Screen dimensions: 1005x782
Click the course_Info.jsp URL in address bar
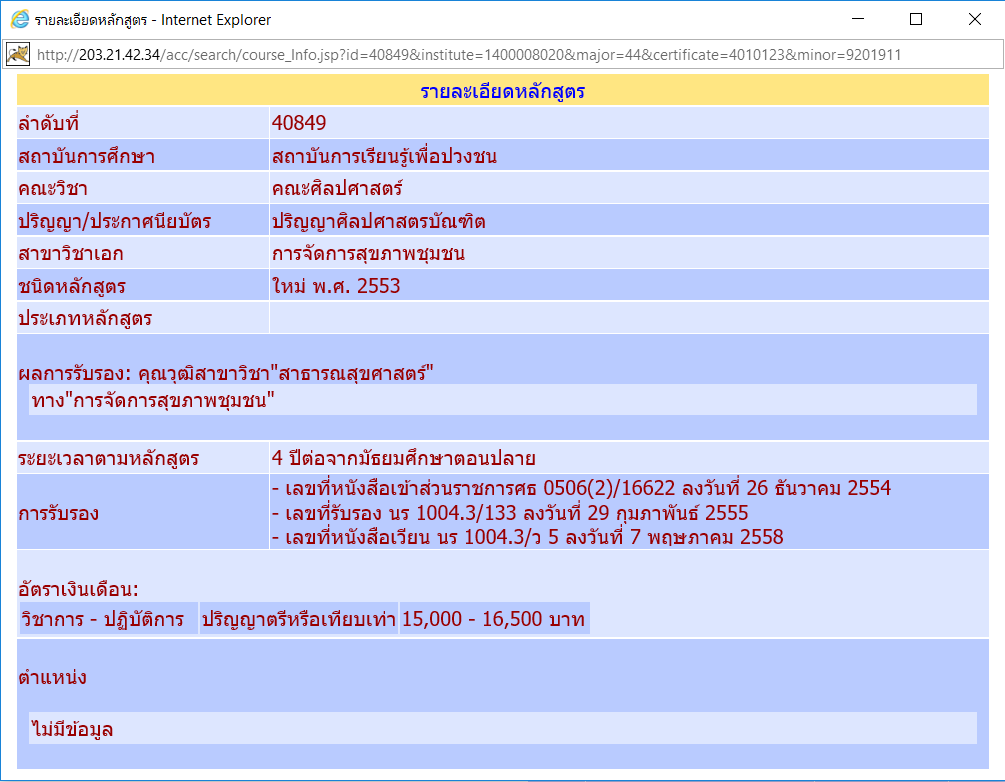(x=468, y=55)
